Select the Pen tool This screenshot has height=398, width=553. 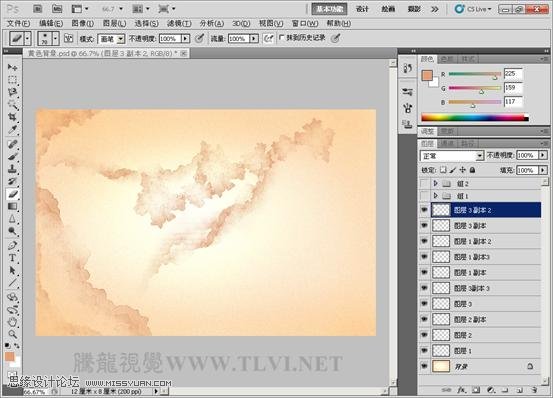[x=13, y=246]
